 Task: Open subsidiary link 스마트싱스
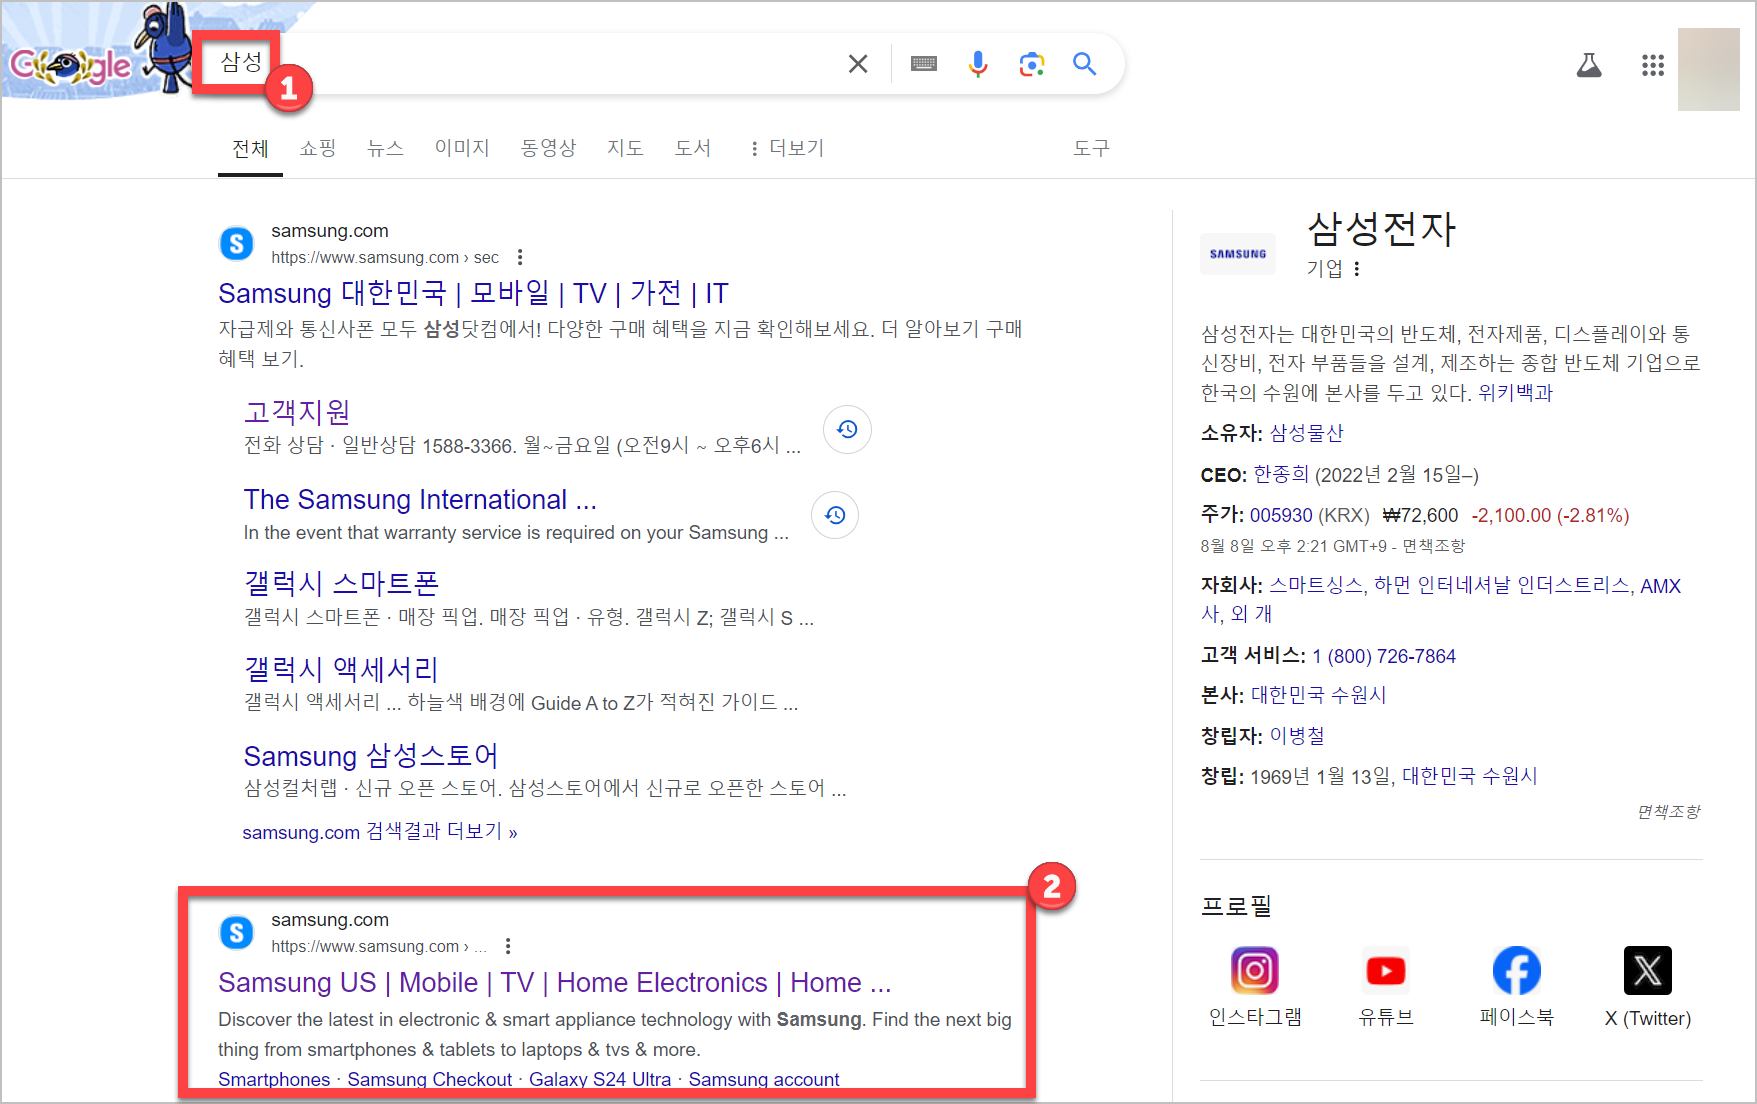point(1316,586)
